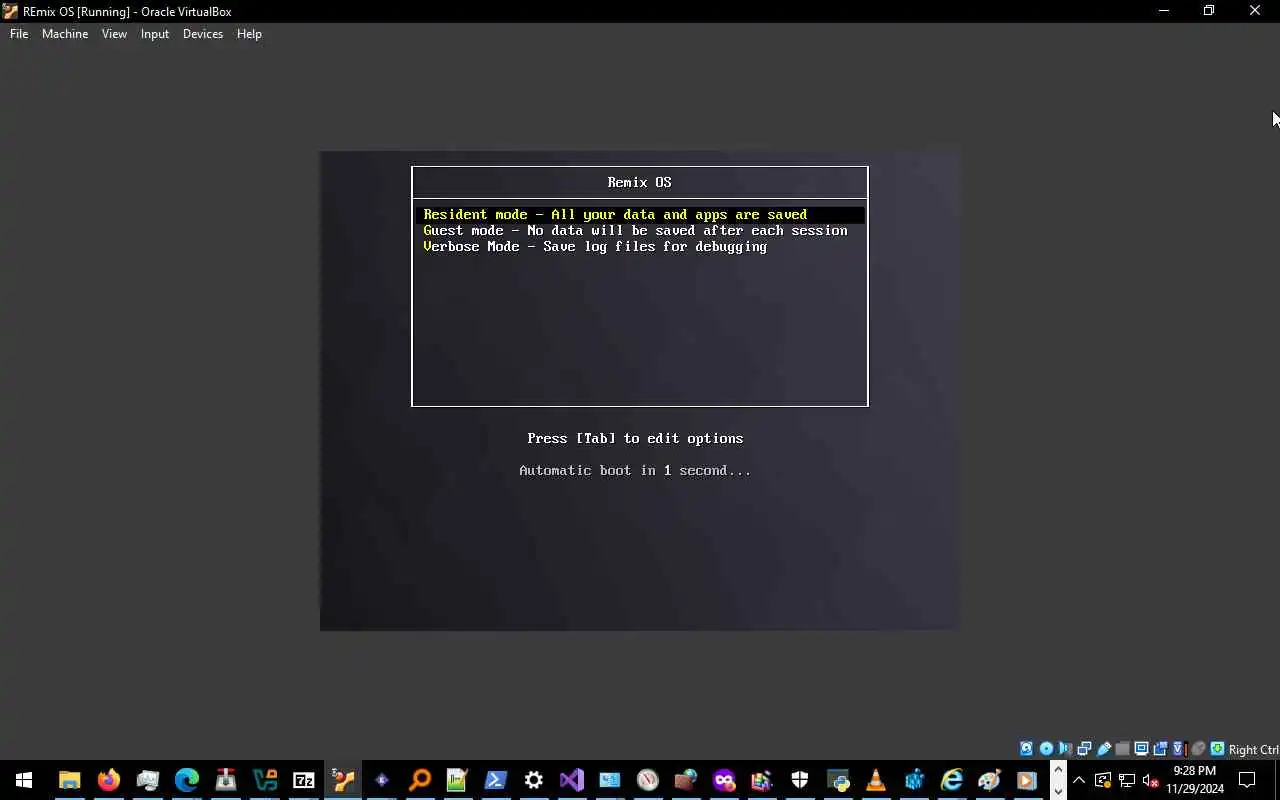Click the optical disc status icon
Image resolution: width=1280 pixels, height=800 pixels.
[x=1046, y=749]
